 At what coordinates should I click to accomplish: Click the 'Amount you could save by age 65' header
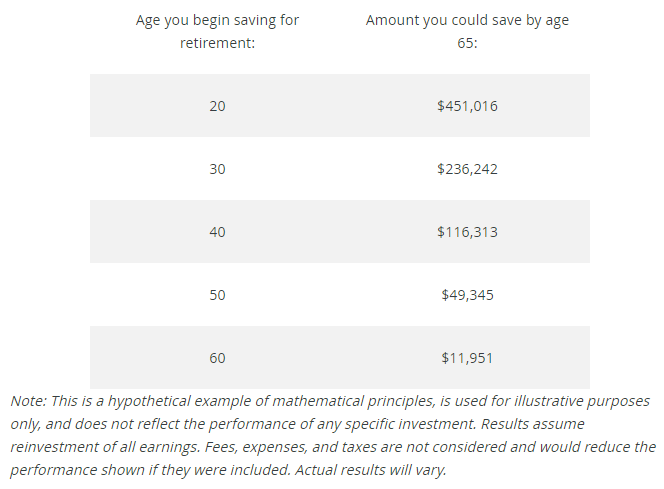[x=467, y=31]
